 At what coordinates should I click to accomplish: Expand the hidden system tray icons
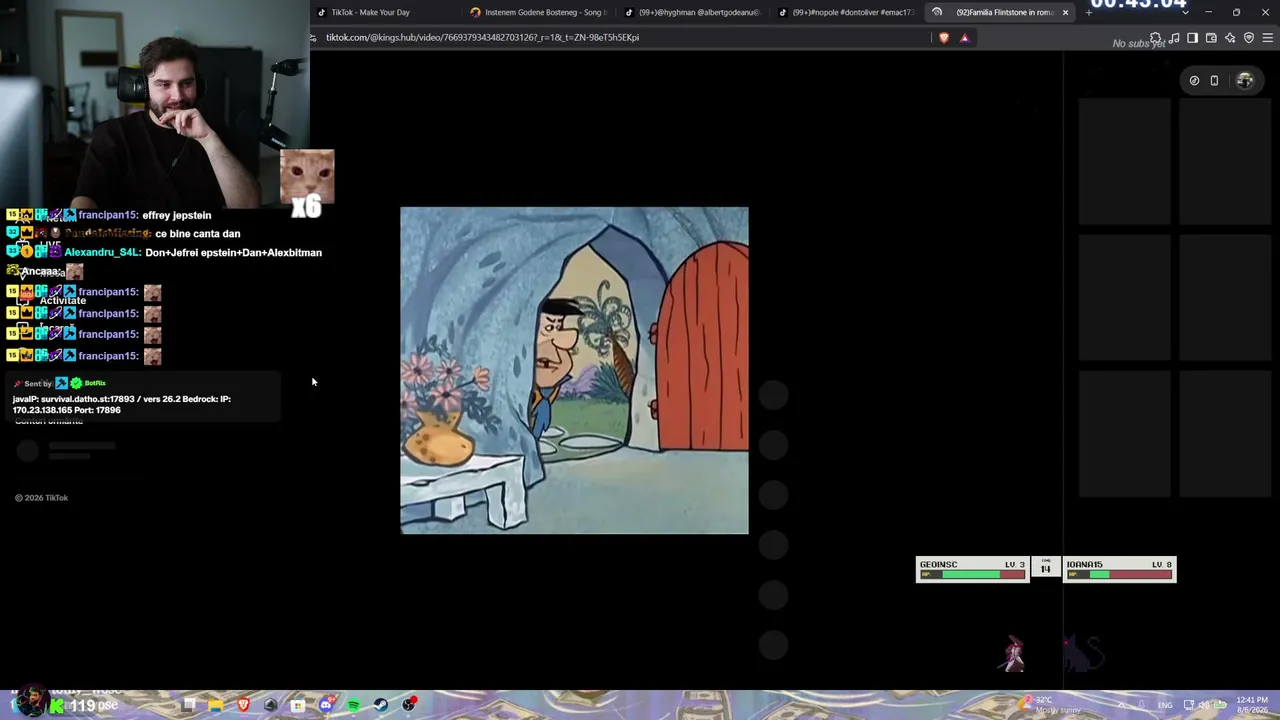pyautogui.click(x=1120, y=705)
